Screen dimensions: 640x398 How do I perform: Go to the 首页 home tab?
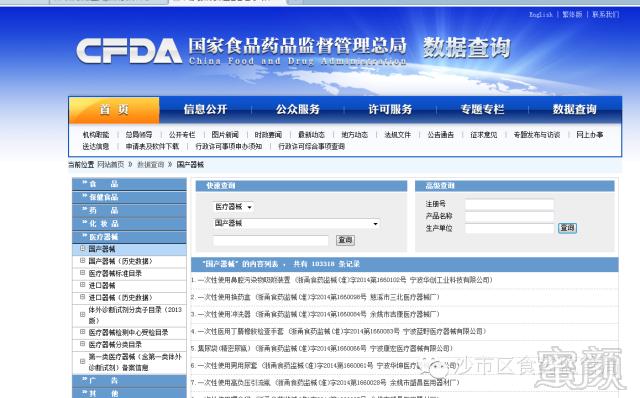click(114, 110)
